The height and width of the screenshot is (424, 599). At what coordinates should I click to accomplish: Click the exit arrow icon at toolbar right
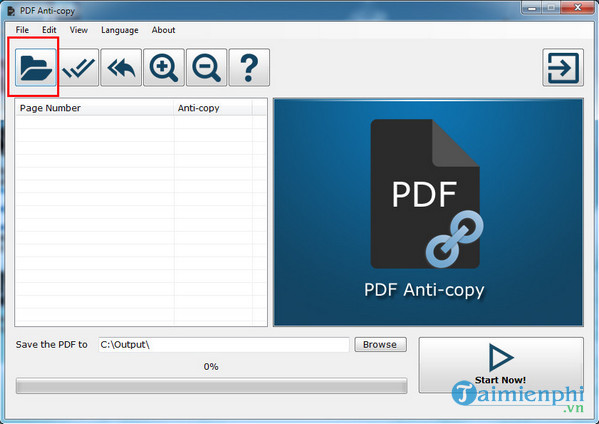pos(563,68)
